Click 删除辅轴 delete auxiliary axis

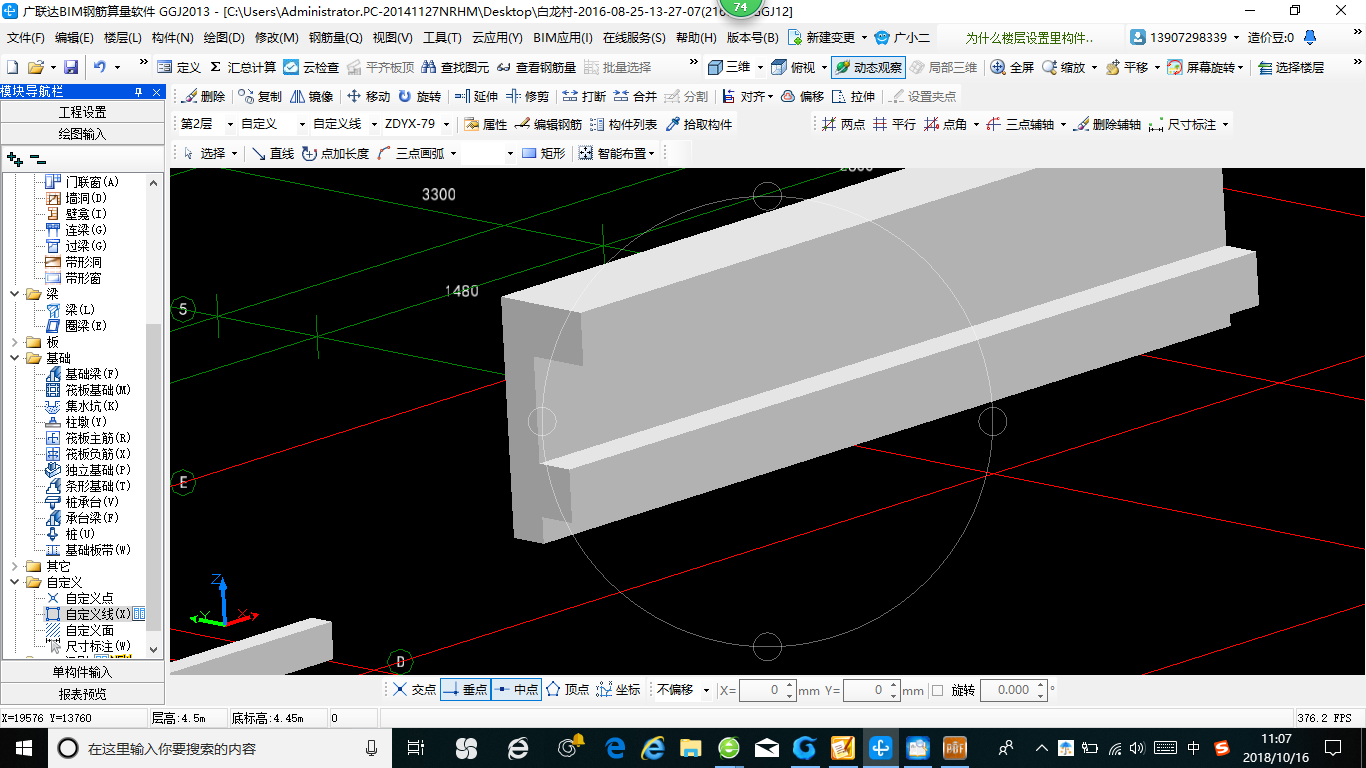click(1107, 124)
